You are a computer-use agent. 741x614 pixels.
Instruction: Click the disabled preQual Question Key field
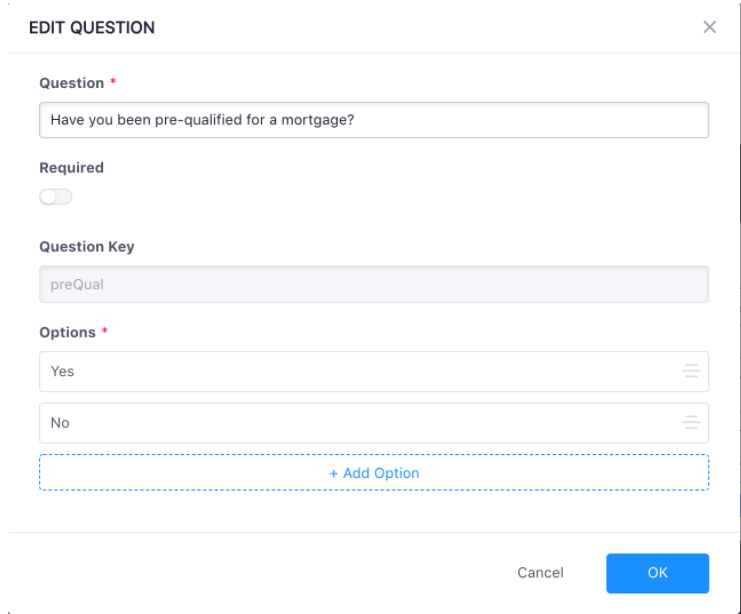[374, 284]
